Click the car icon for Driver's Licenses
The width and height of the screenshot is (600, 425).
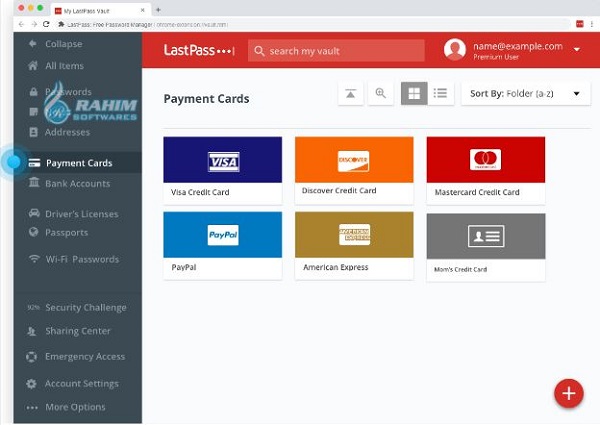[x=34, y=213]
